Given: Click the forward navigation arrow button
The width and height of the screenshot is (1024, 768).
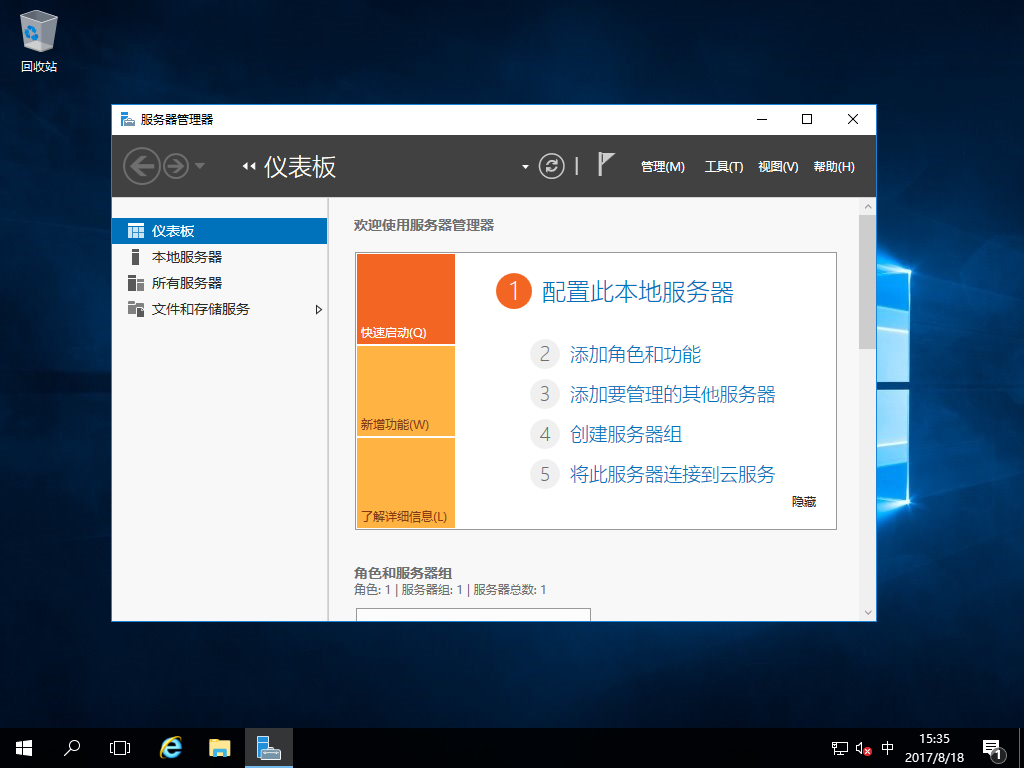Looking at the screenshot, I should [176, 166].
